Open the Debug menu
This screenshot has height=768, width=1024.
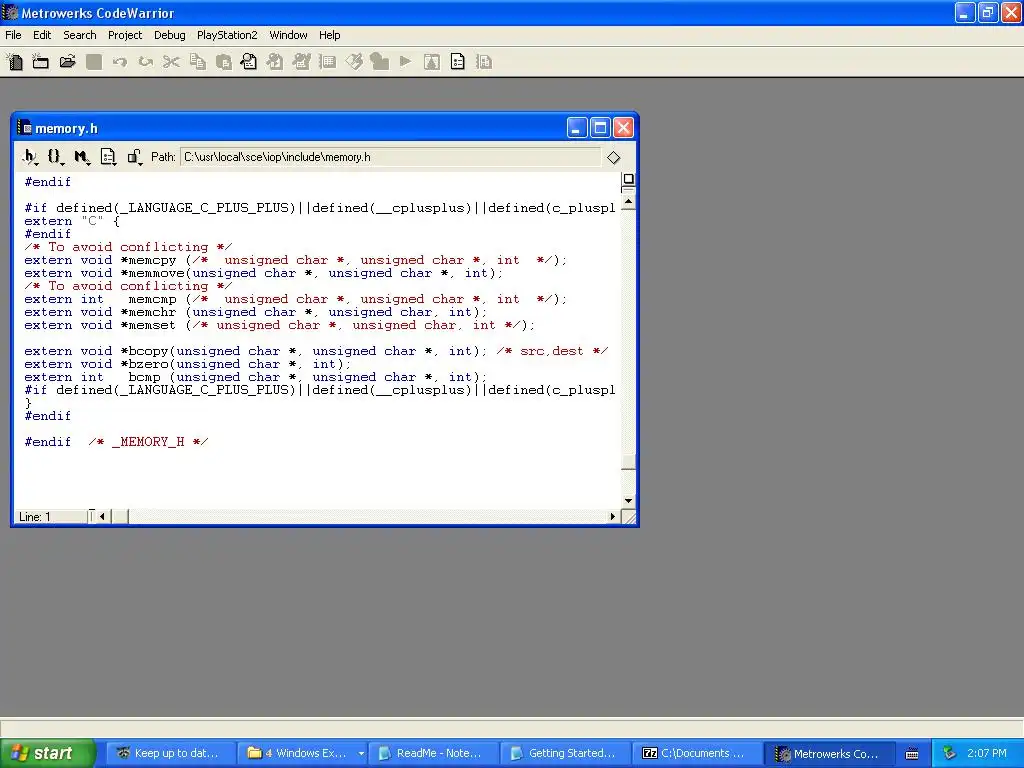click(x=170, y=35)
